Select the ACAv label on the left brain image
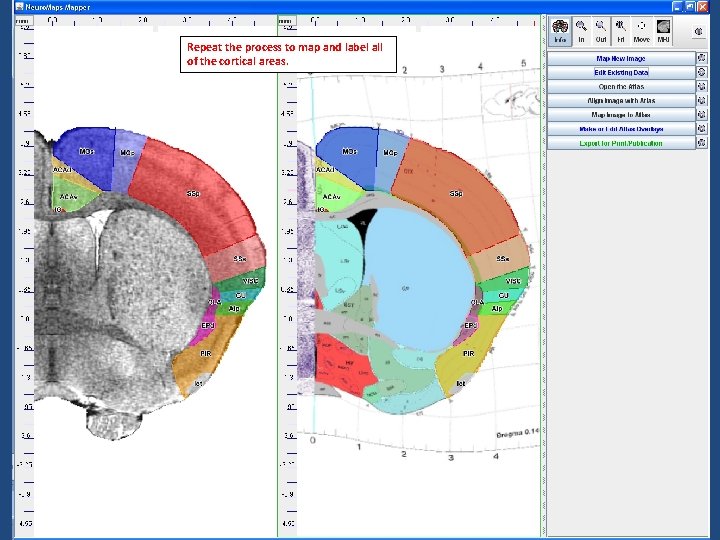The image size is (720, 540). pos(68,197)
